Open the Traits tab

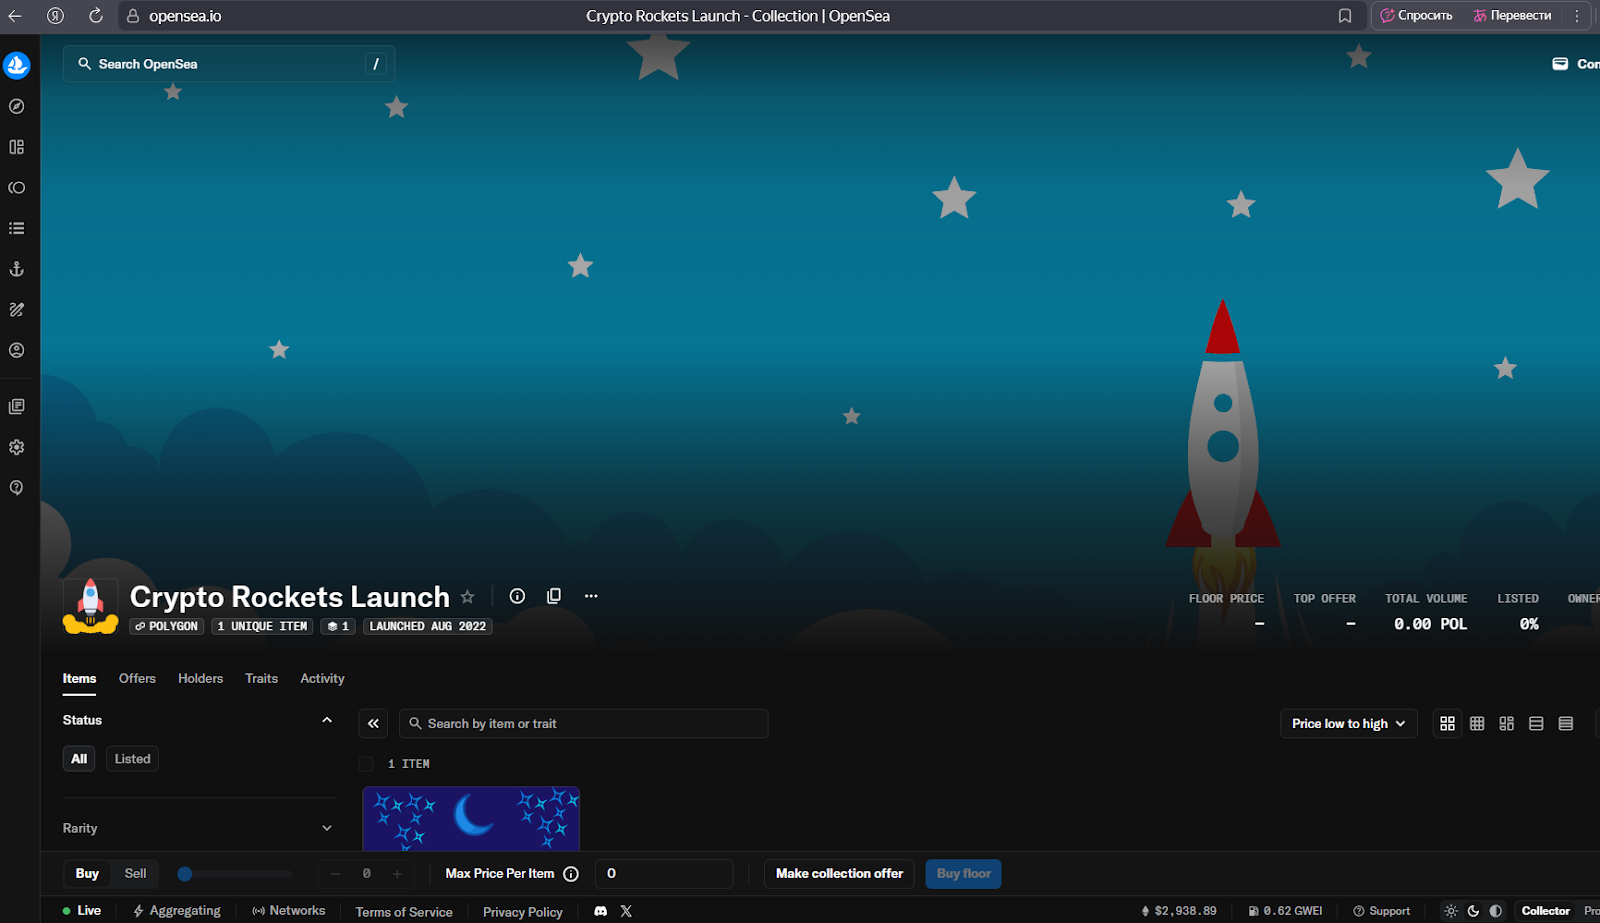(x=261, y=678)
